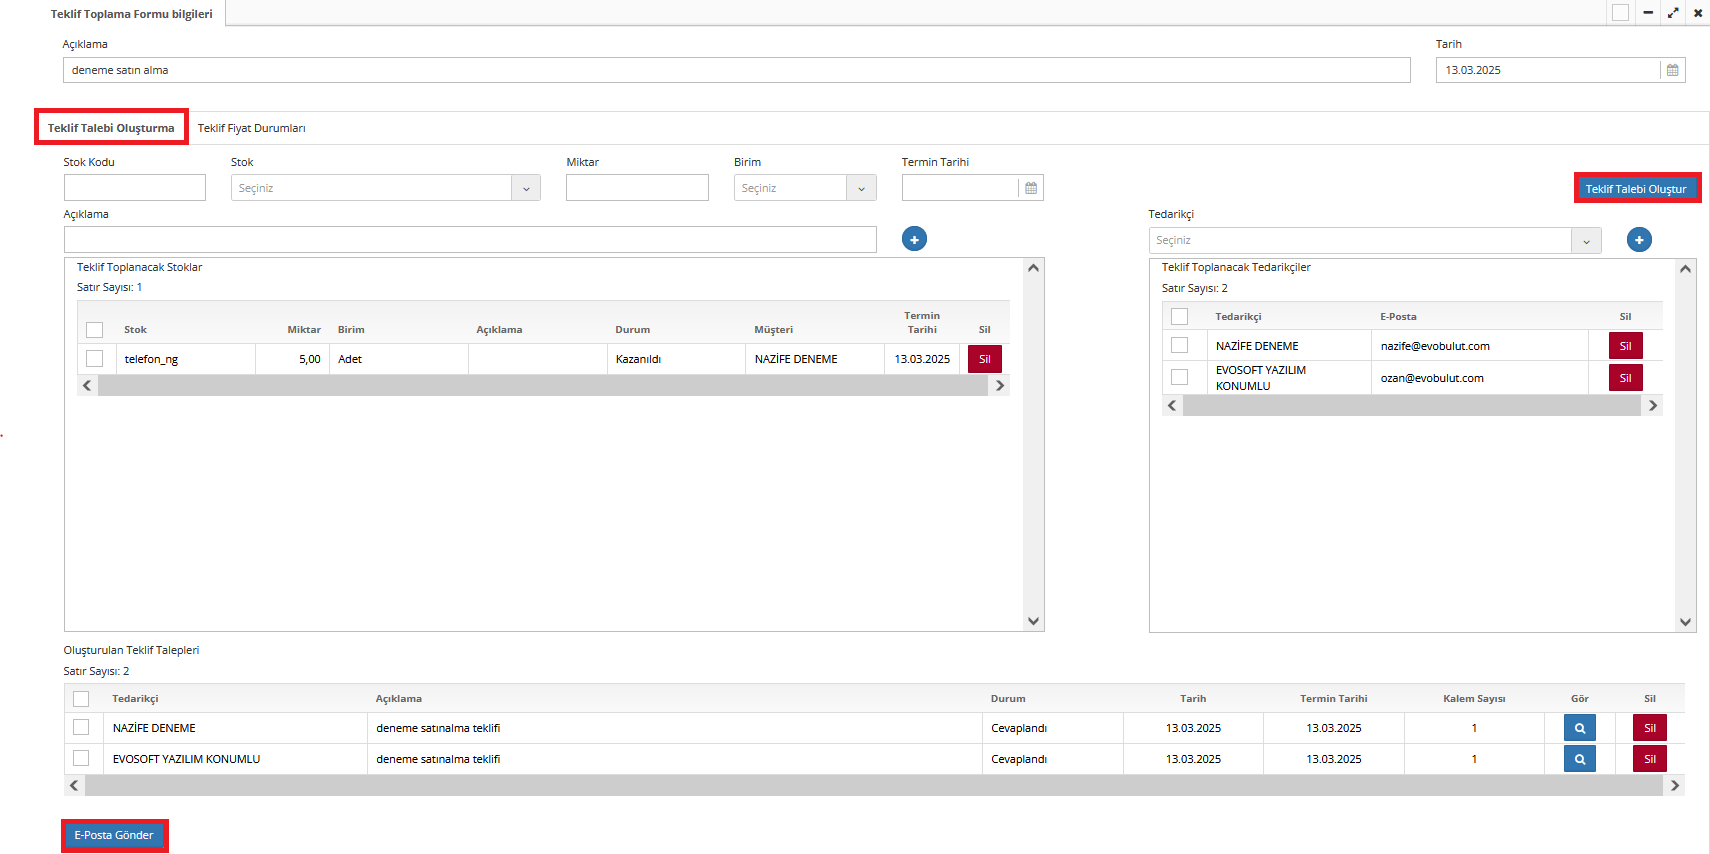Open calendar icon beside Tarih 13.03.2025
The width and height of the screenshot is (1710, 854).
tap(1672, 70)
